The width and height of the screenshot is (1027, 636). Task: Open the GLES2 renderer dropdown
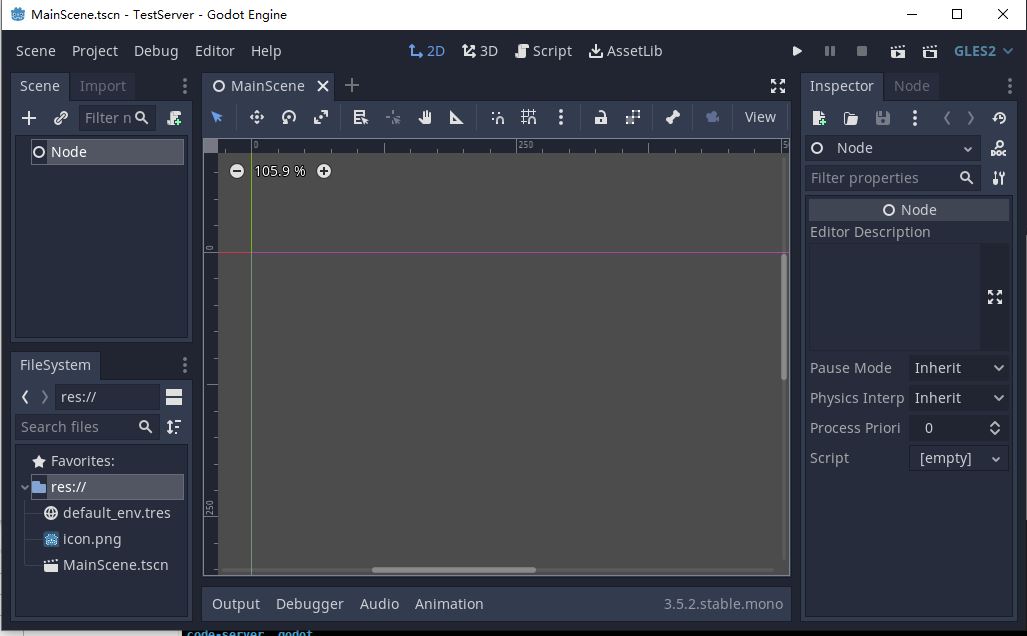pos(983,51)
